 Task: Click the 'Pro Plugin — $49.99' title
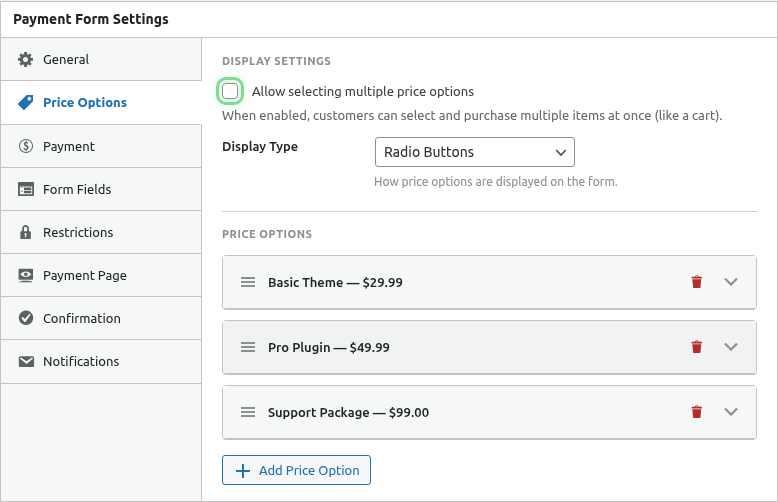coord(328,347)
